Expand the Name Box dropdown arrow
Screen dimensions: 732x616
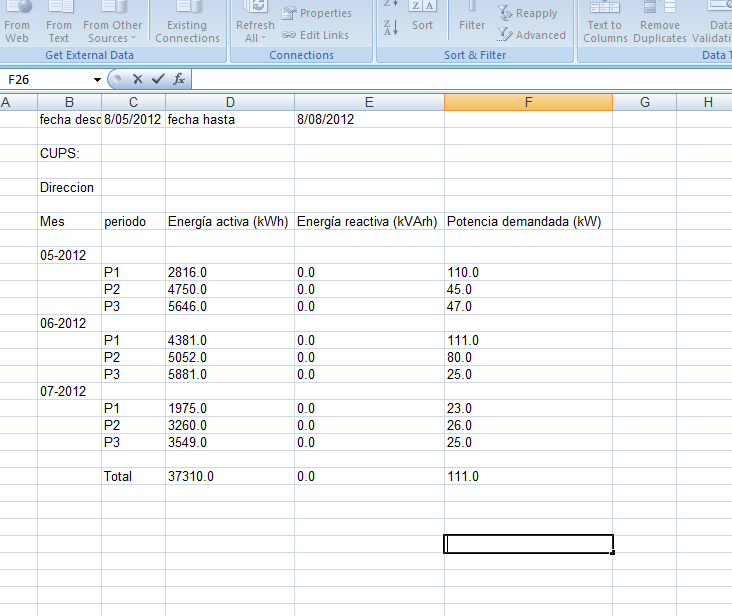[x=97, y=79]
